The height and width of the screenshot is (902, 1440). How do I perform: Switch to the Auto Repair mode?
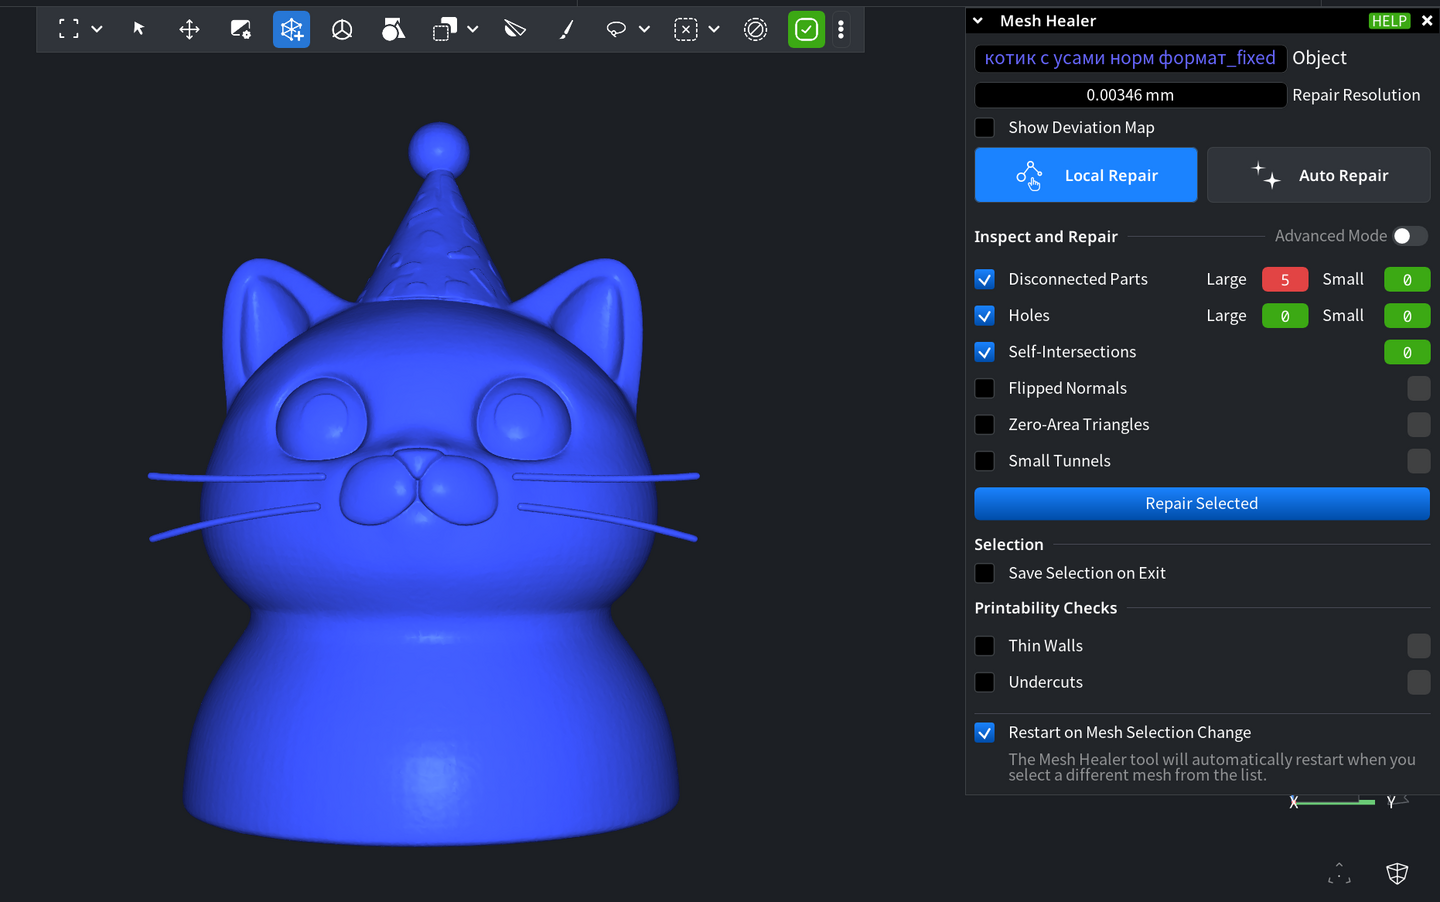[1318, 175]
